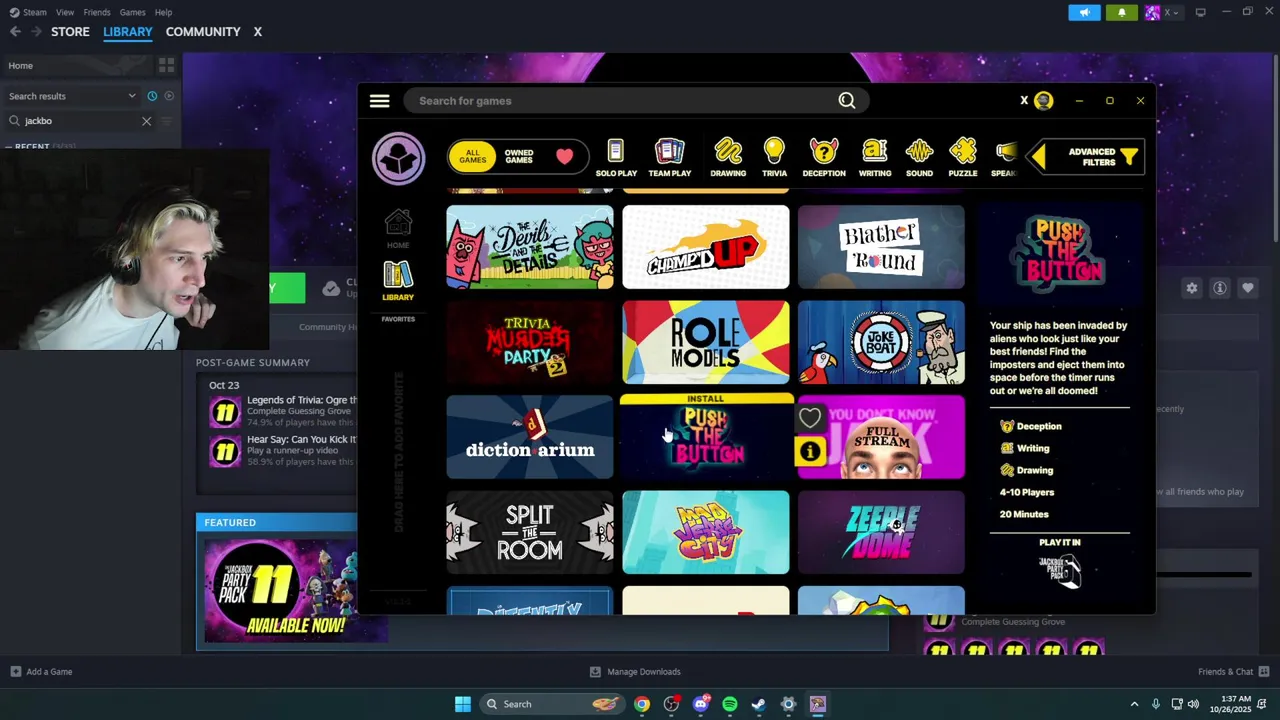
Task: Open Friends & Chat
Action: click(x=1234, y=672)
